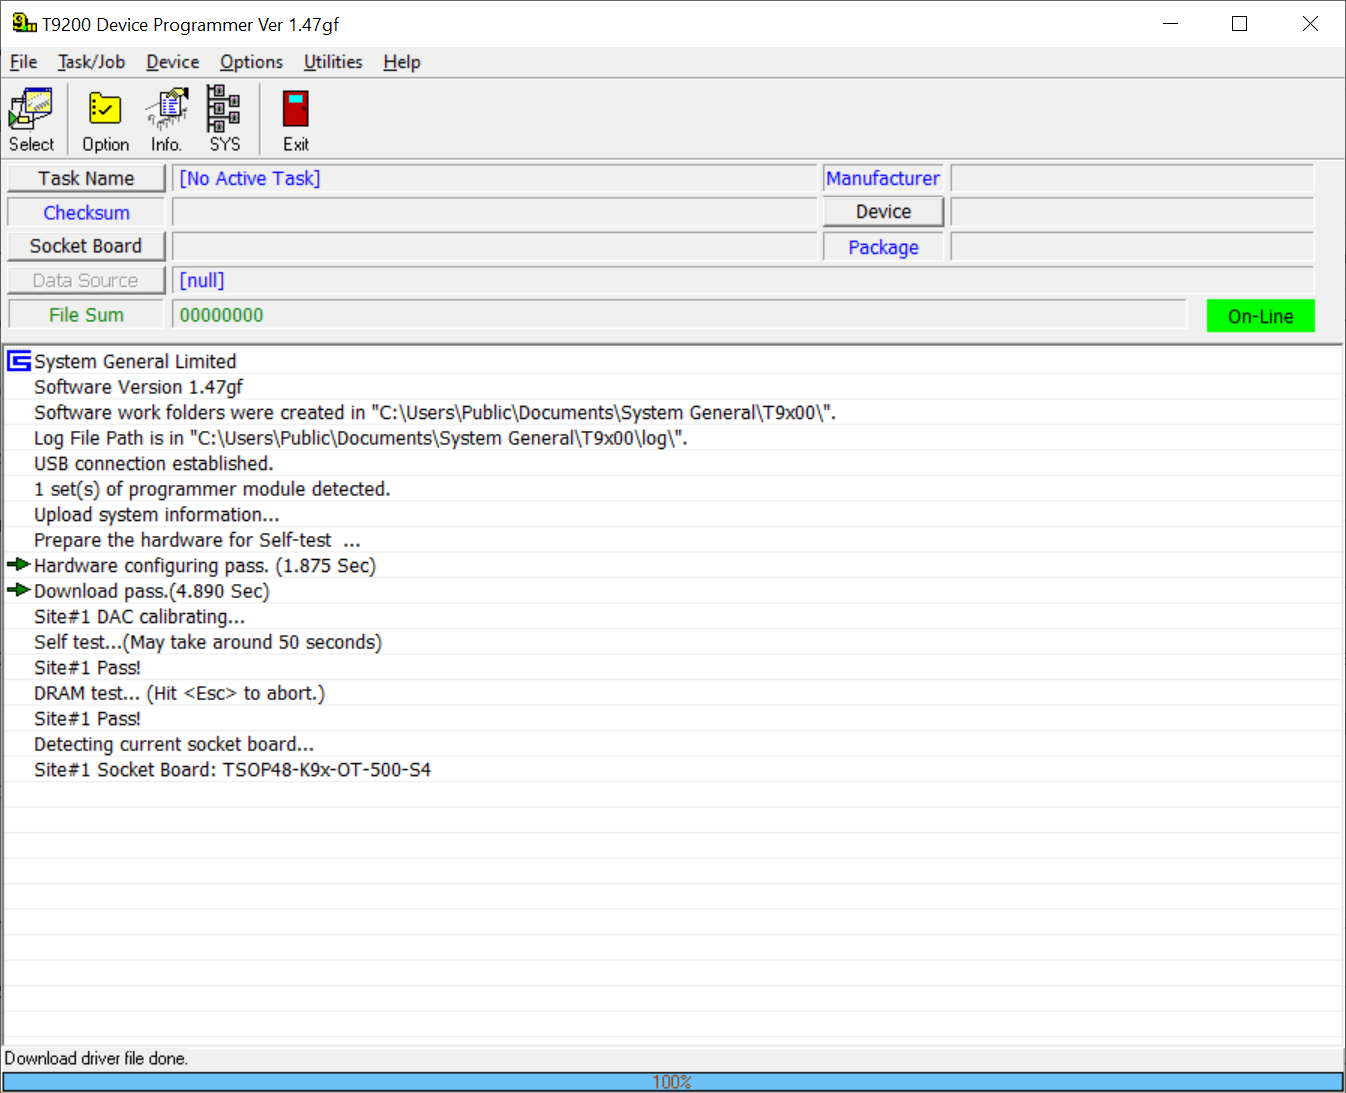Open the Option toolbar icon

[x=105, y=119]
